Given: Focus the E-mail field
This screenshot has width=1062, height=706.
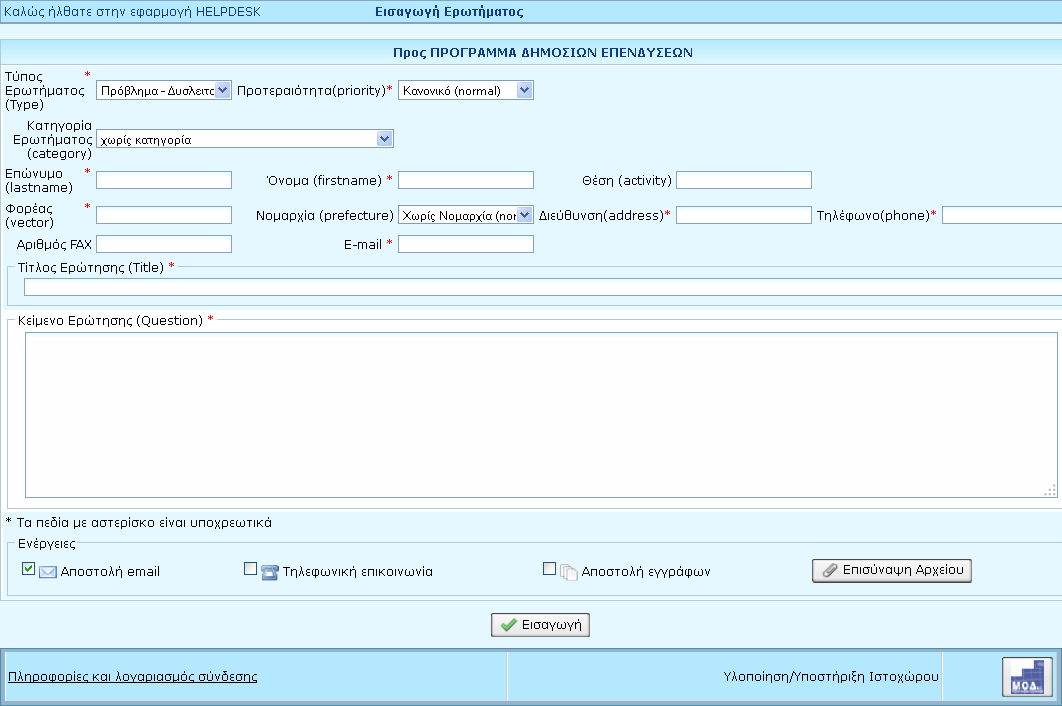Looking at the screenshot, I should point(466,244).
